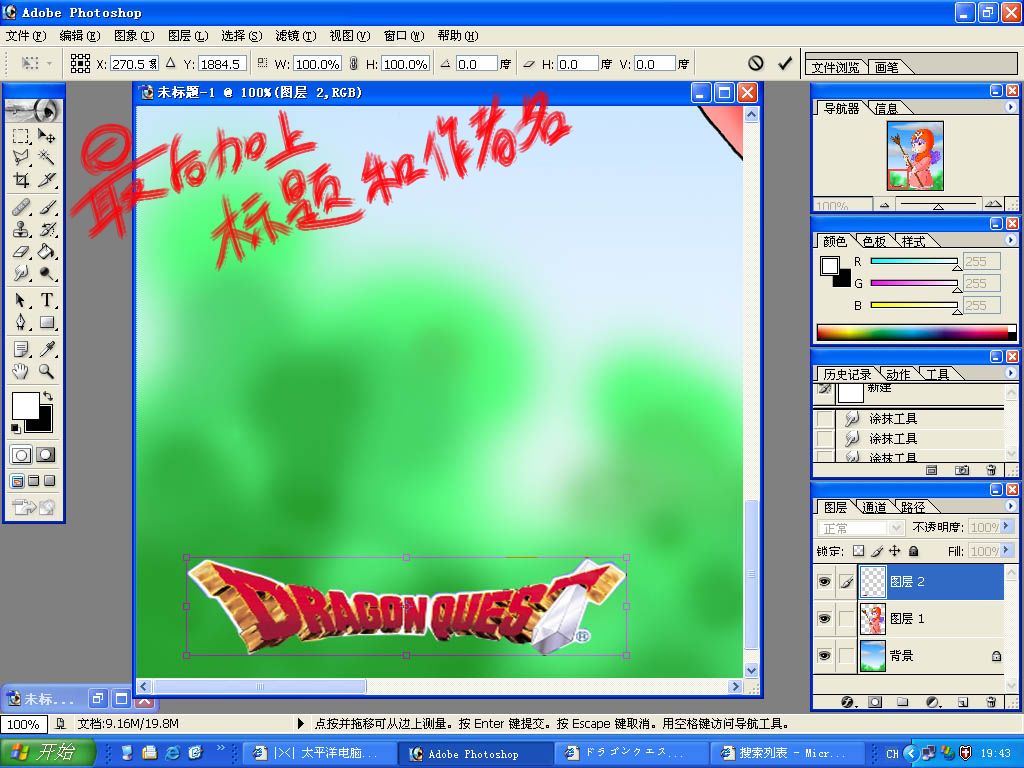Select the Rectangular Marquee tool

(x=21, y=136)
